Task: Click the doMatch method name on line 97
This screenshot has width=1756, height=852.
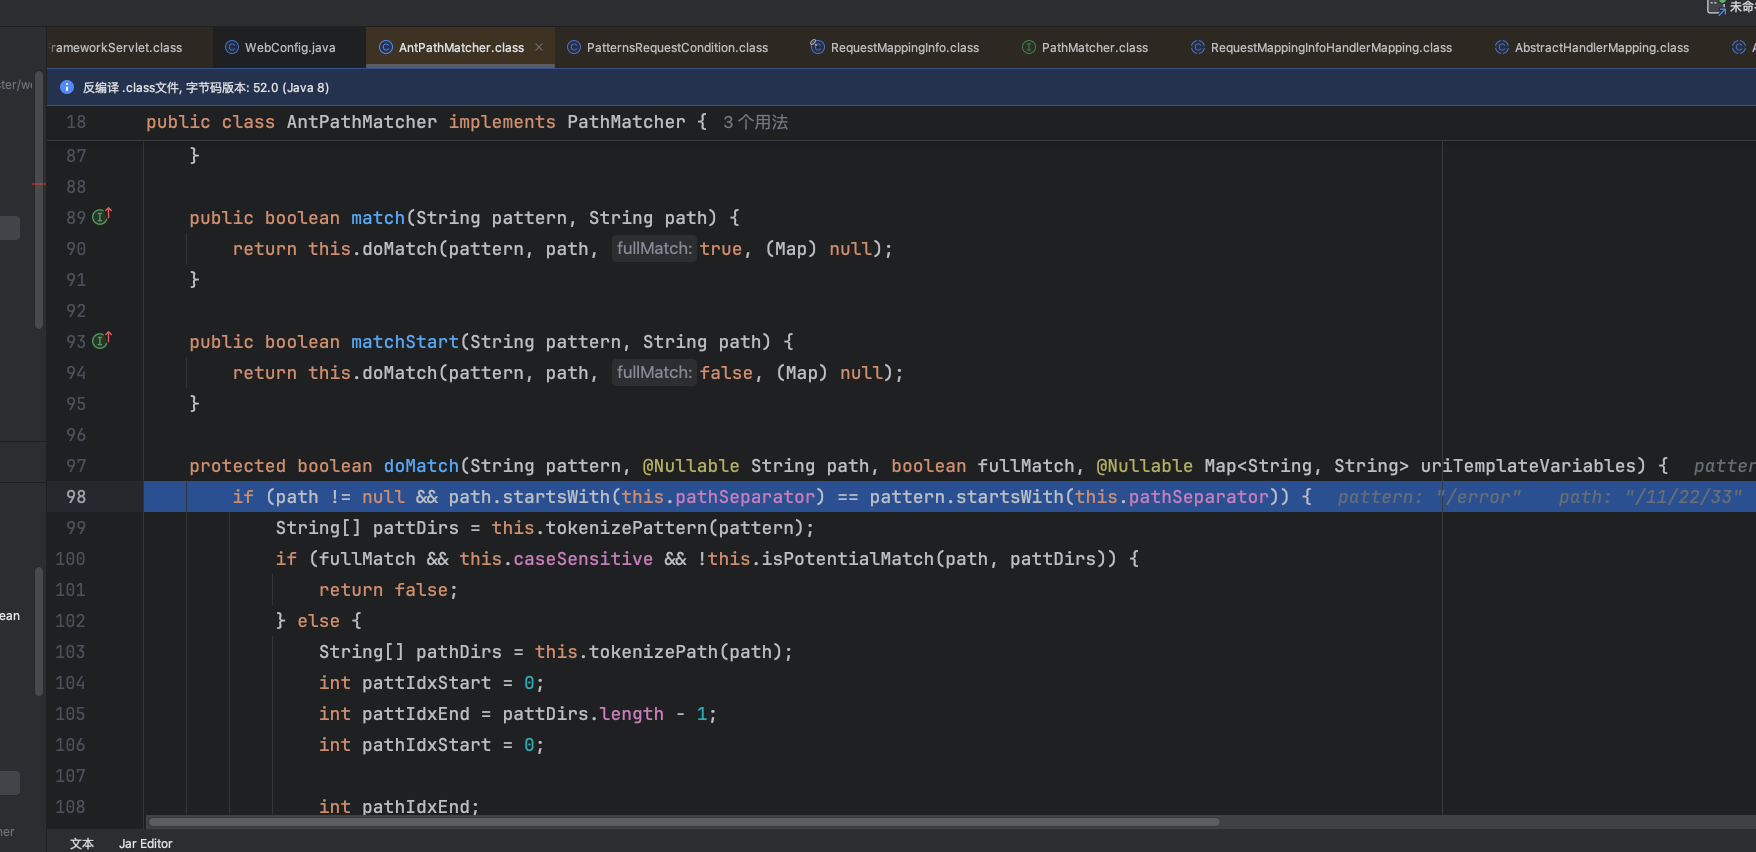Action: [421, 466]
